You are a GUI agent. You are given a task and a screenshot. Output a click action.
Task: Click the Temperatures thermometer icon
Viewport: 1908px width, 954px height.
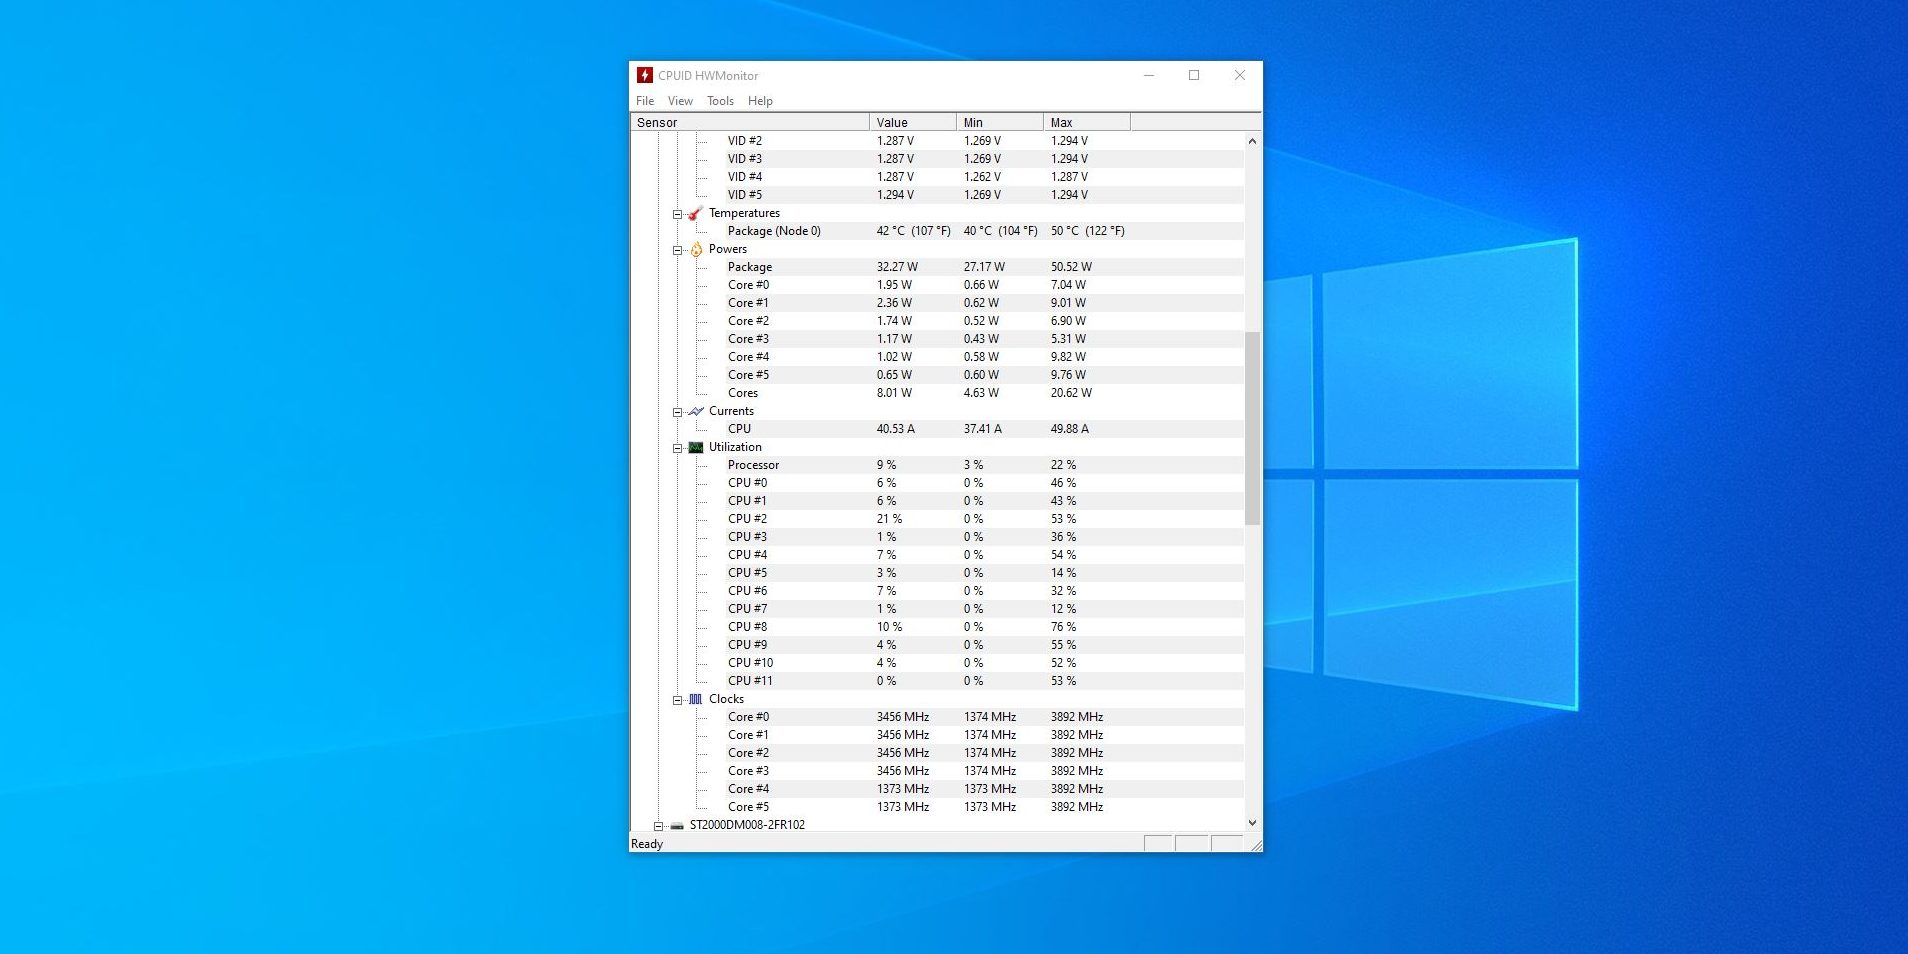(696, 214)
